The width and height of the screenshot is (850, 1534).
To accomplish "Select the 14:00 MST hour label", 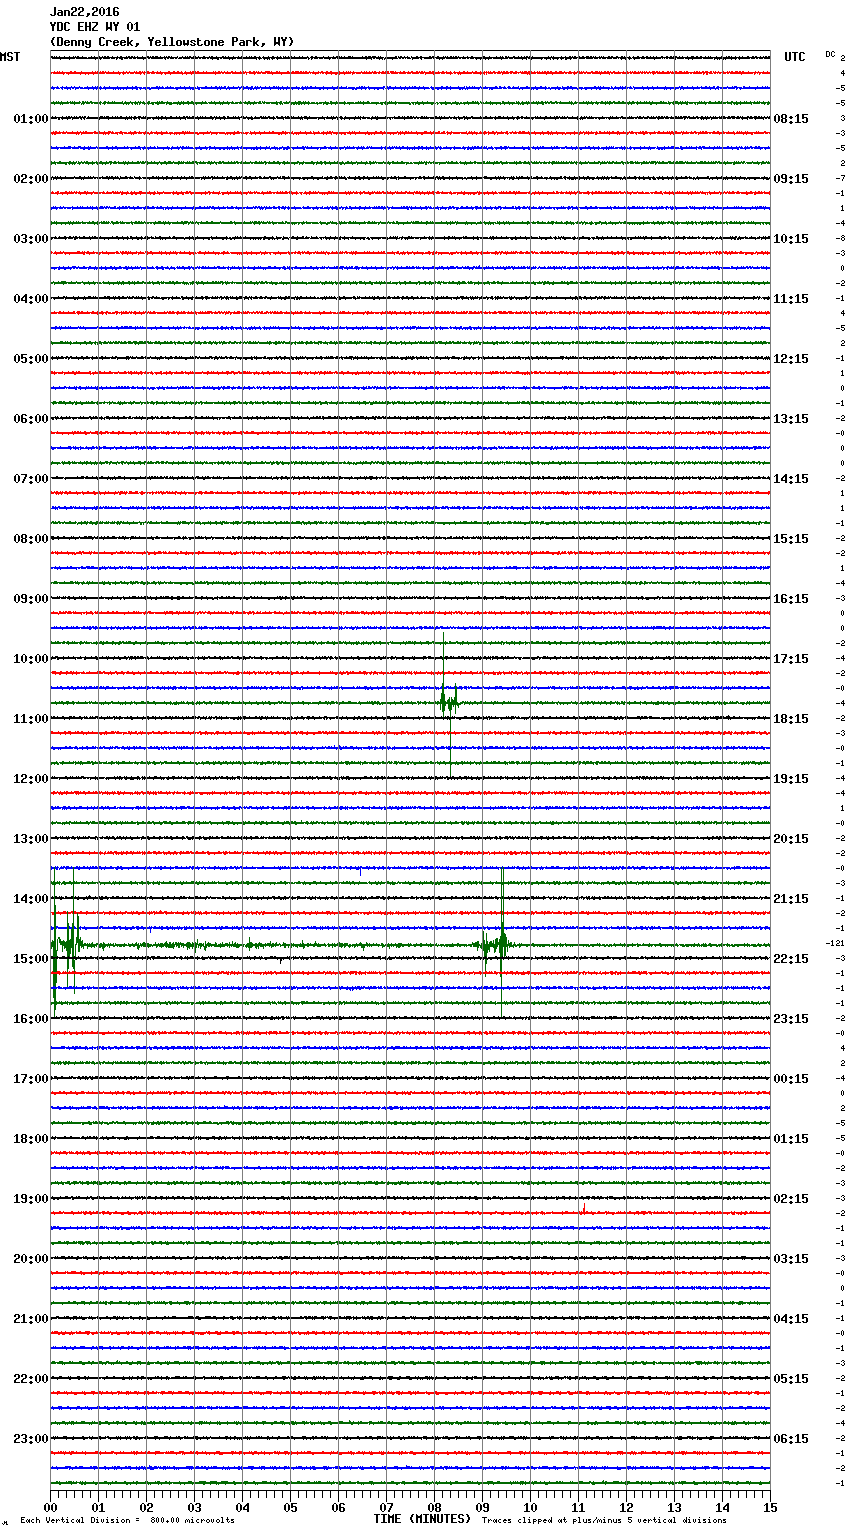I will pyautogui.click(x=30, y=899).
